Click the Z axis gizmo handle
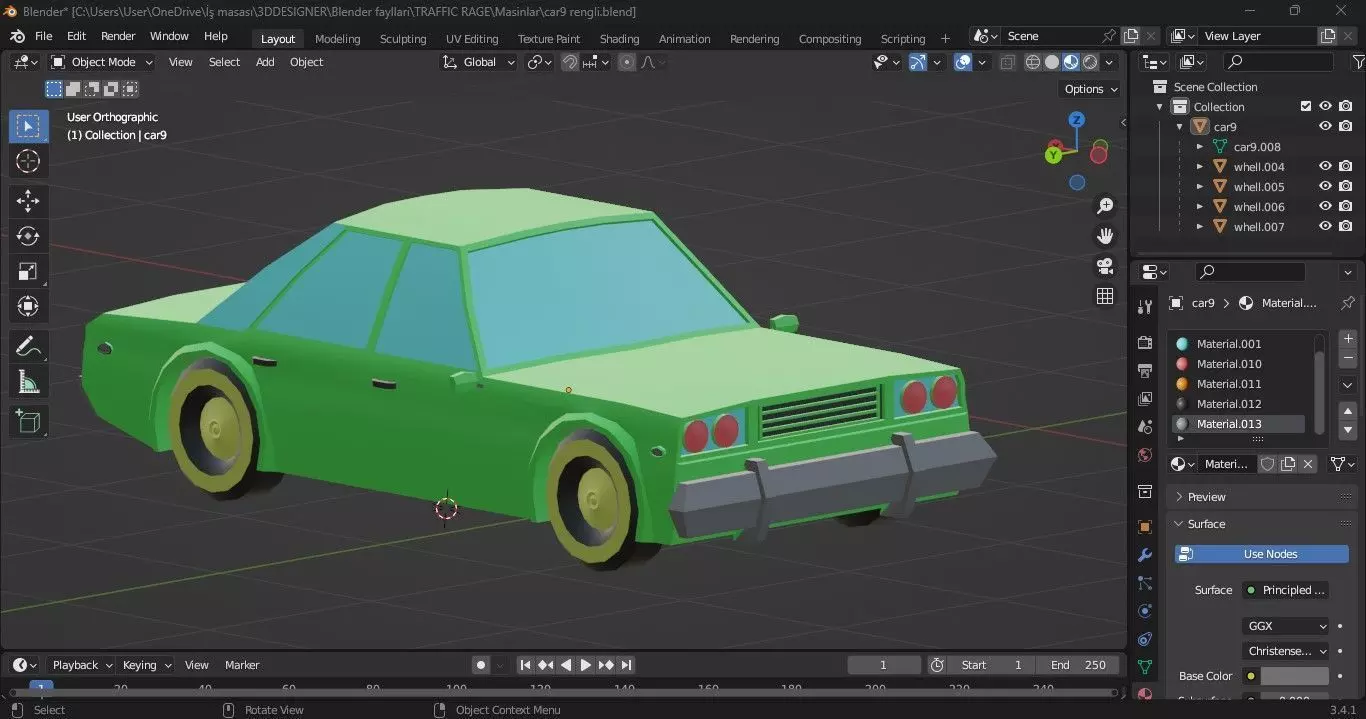Screen dimensions: 1366x719 (1077, 120)
